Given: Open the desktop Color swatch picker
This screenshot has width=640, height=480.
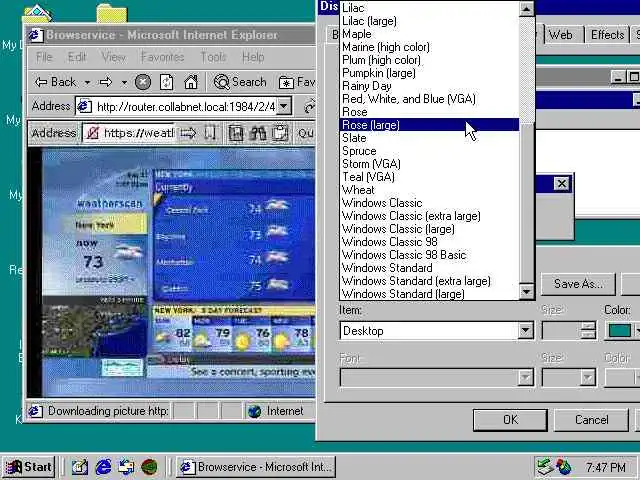Looking at the screenshot, I should [620, 331].
